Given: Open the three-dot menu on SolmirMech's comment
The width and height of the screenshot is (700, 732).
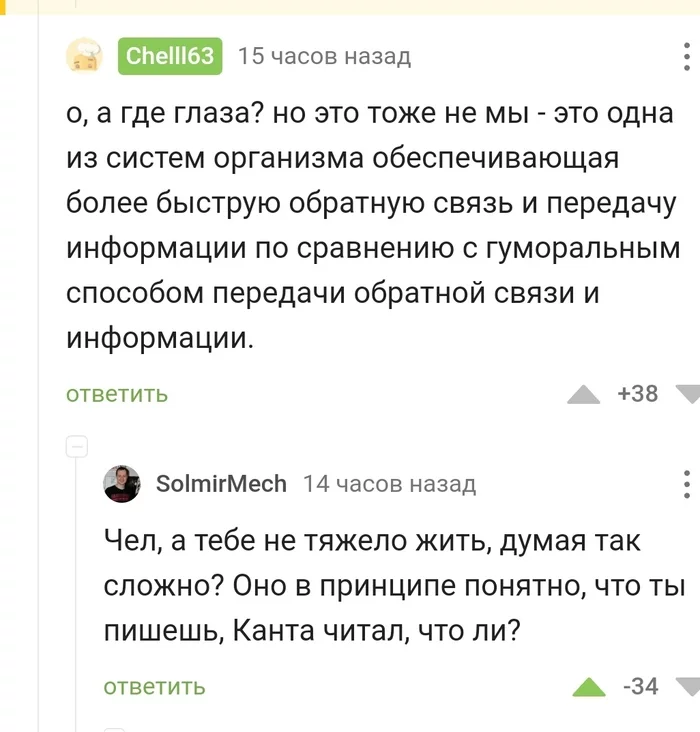Looking at the screenshot, I should tap(686, 484).
